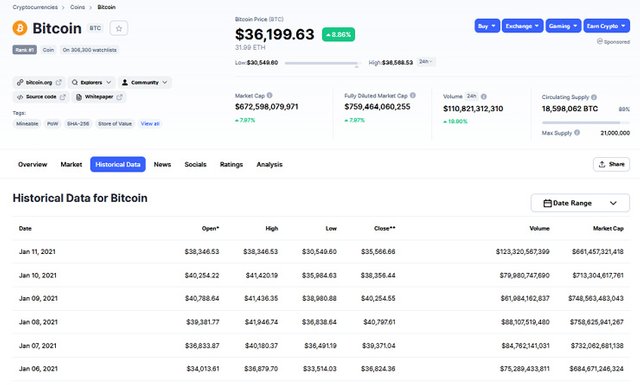The image size is (640, 385).
Task: Click the Date column header
Action: pos(25,229)
